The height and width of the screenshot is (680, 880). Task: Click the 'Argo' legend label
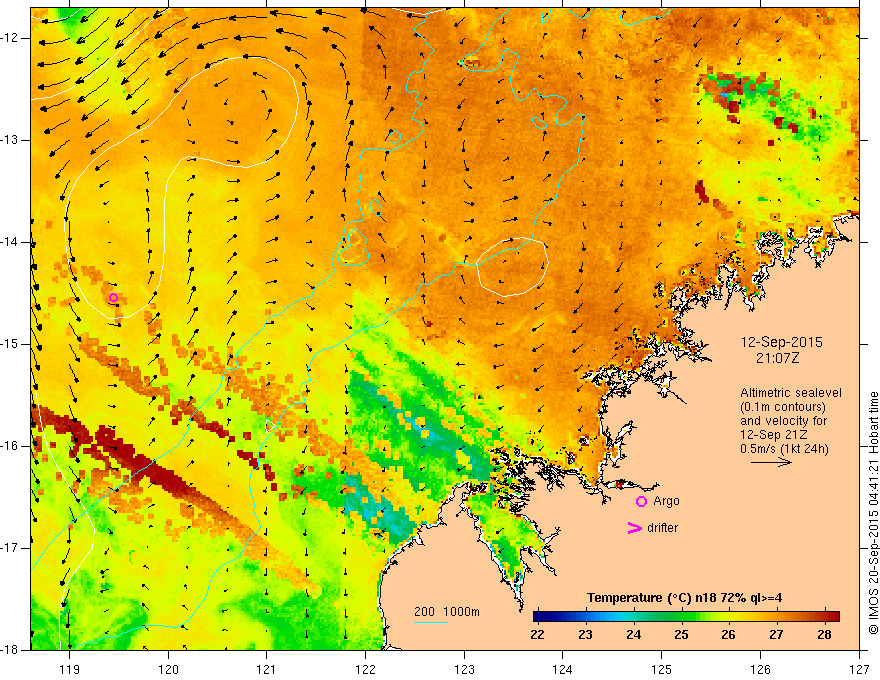pos(666,501)
